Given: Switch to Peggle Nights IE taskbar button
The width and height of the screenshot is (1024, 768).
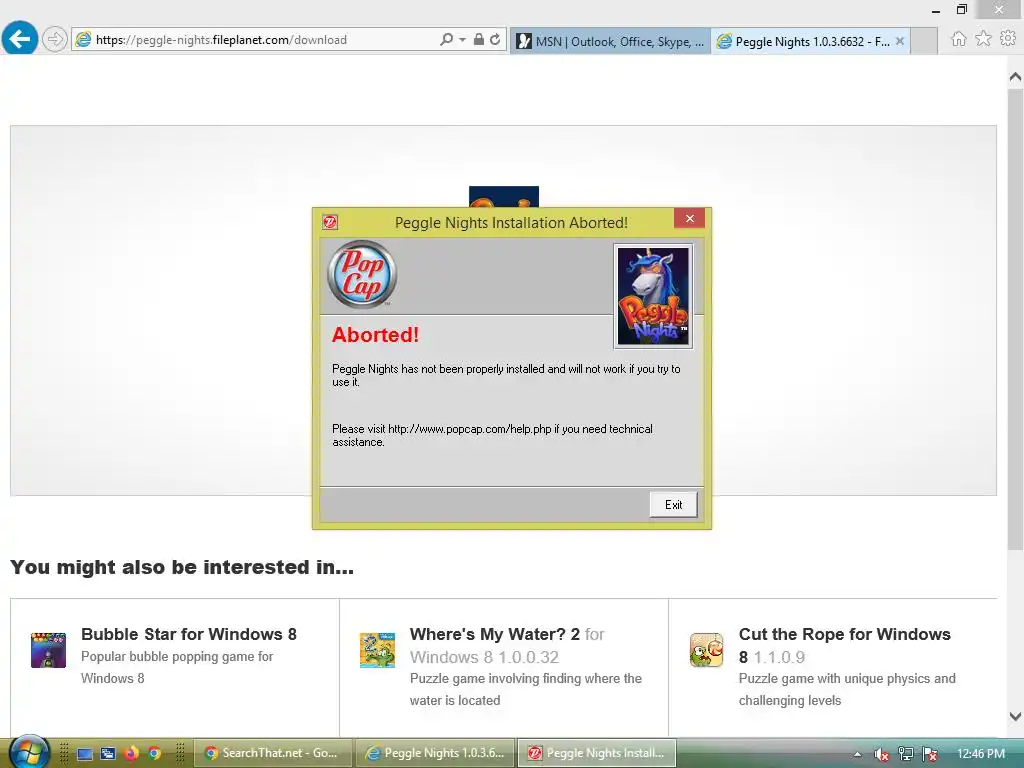Looking at the screenshot, I should 435,753.
